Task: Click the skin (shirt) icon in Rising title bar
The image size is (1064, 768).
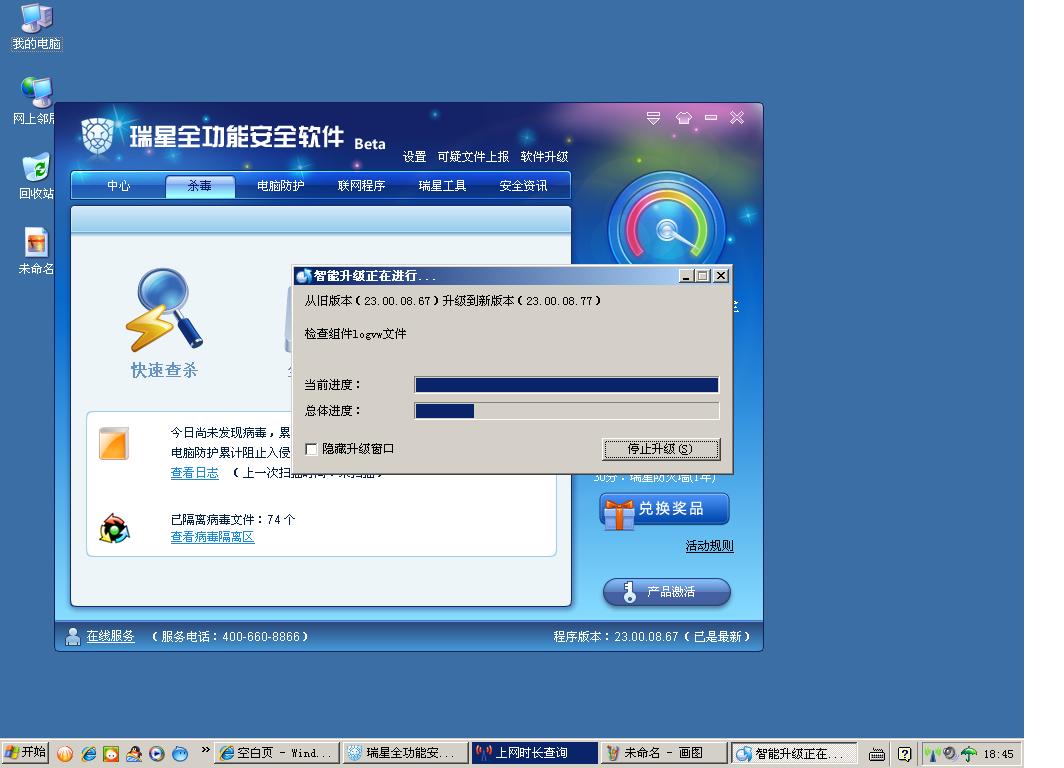Action: tap(683, 118)
